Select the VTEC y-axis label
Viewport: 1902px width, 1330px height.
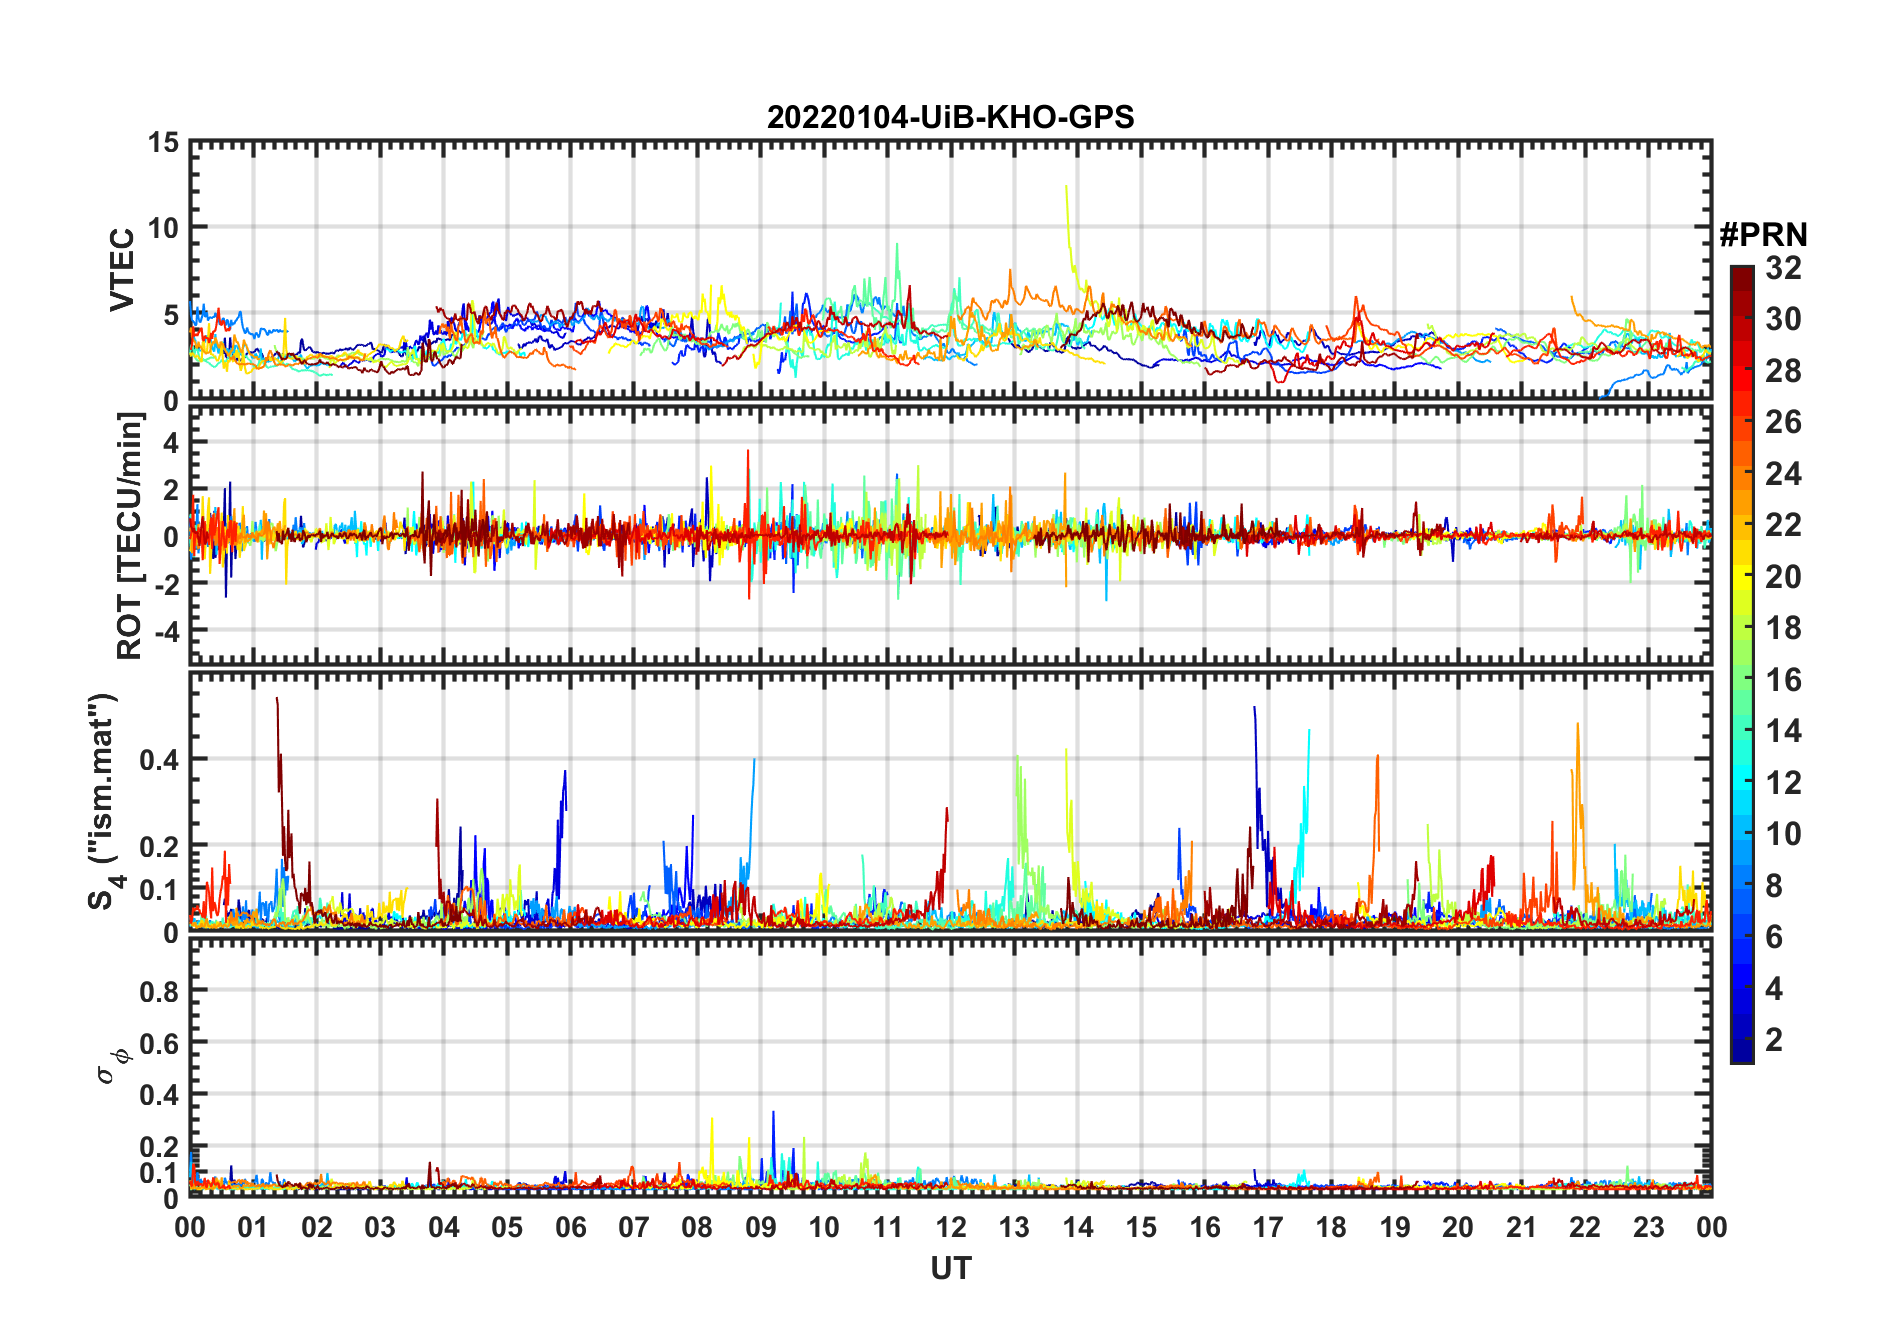click(x=122, y=270)
